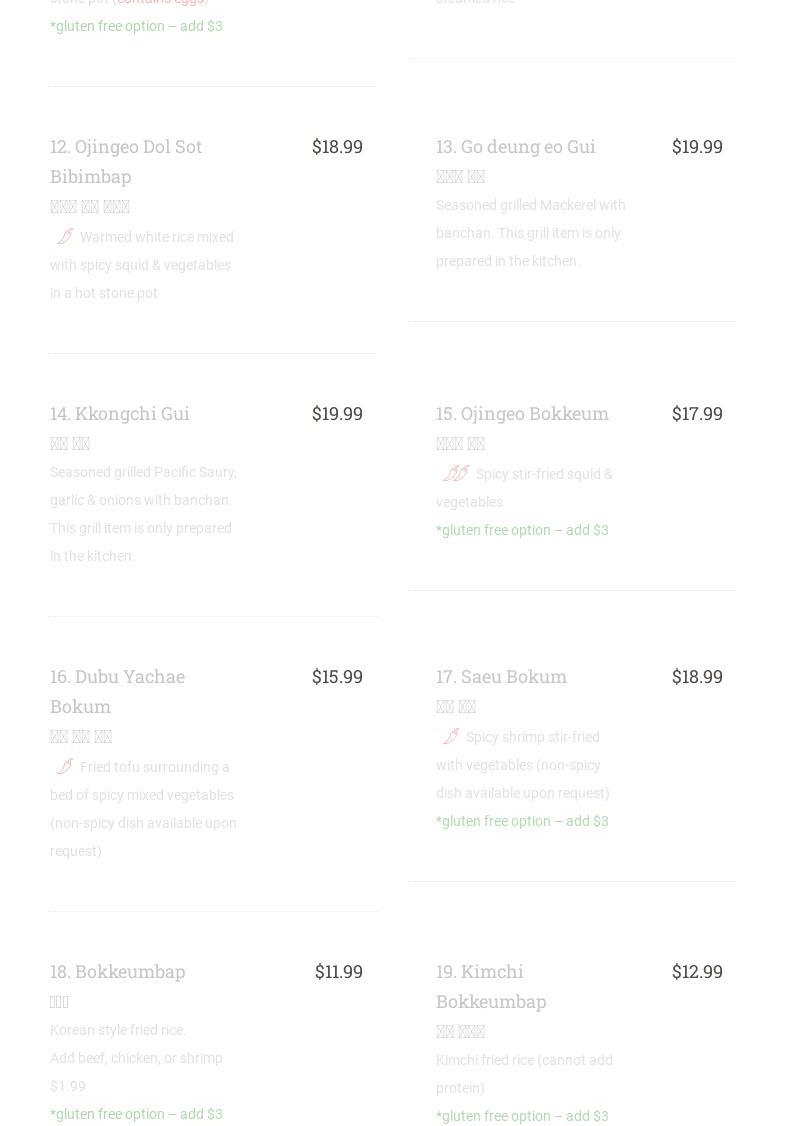Screen dimensions: 785x1126
Task: Open the 12. Ojingeo Dol Sot Bibimbap title
Action: pyautogui.click(x=126, y=161)
